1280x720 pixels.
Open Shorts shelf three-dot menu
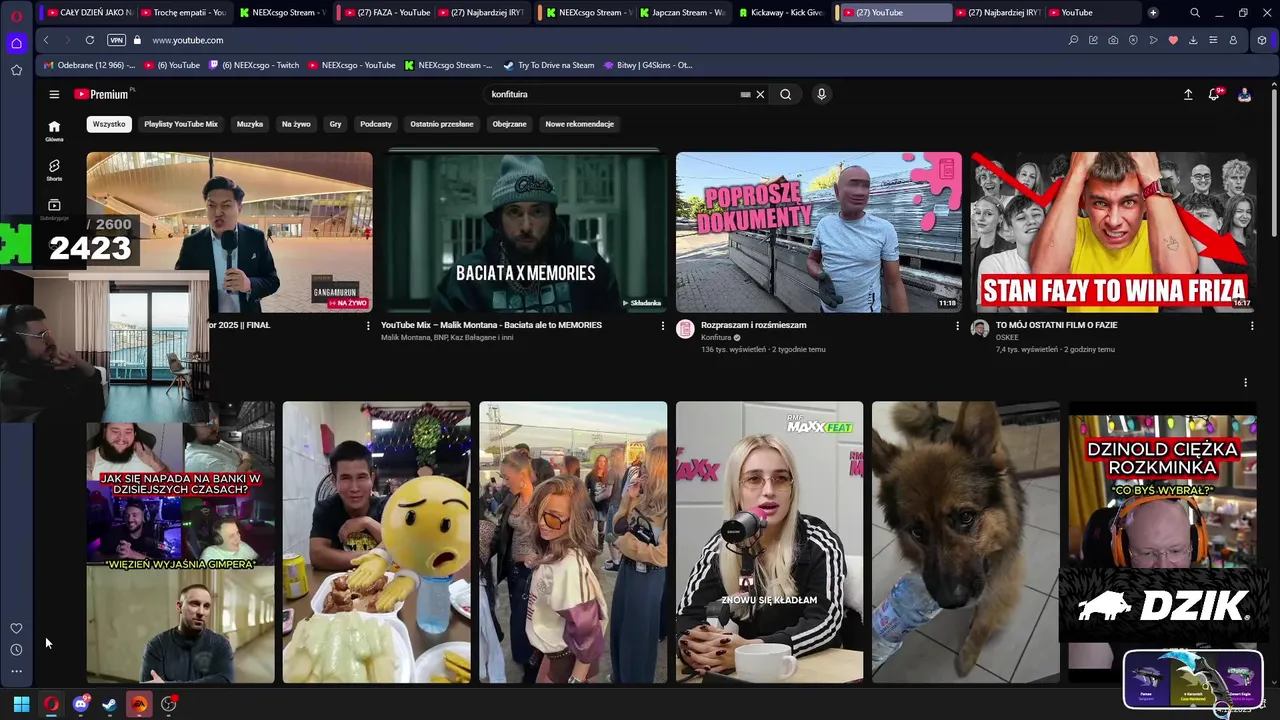[x=1245, y=382]
